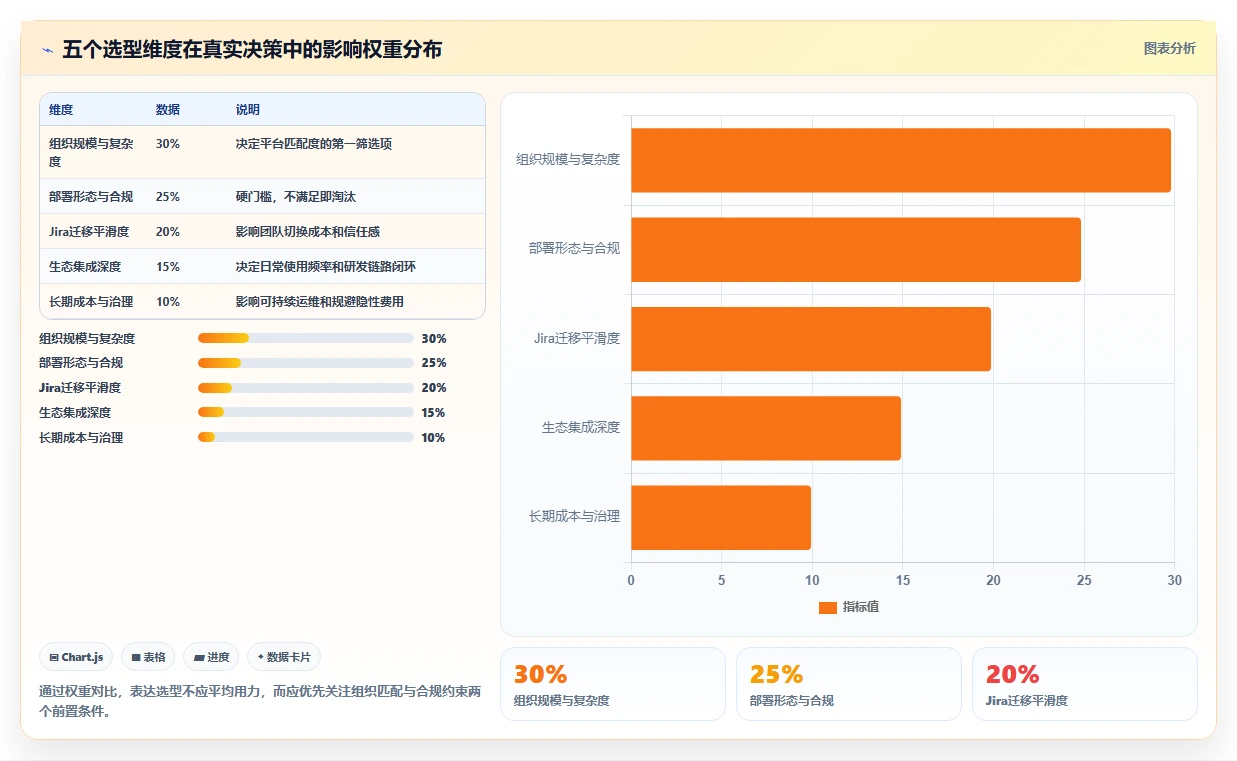Open the 25% 部署形态与合规 data card
The height and width of the screenshot is (761, 1237).
point(849,684)
